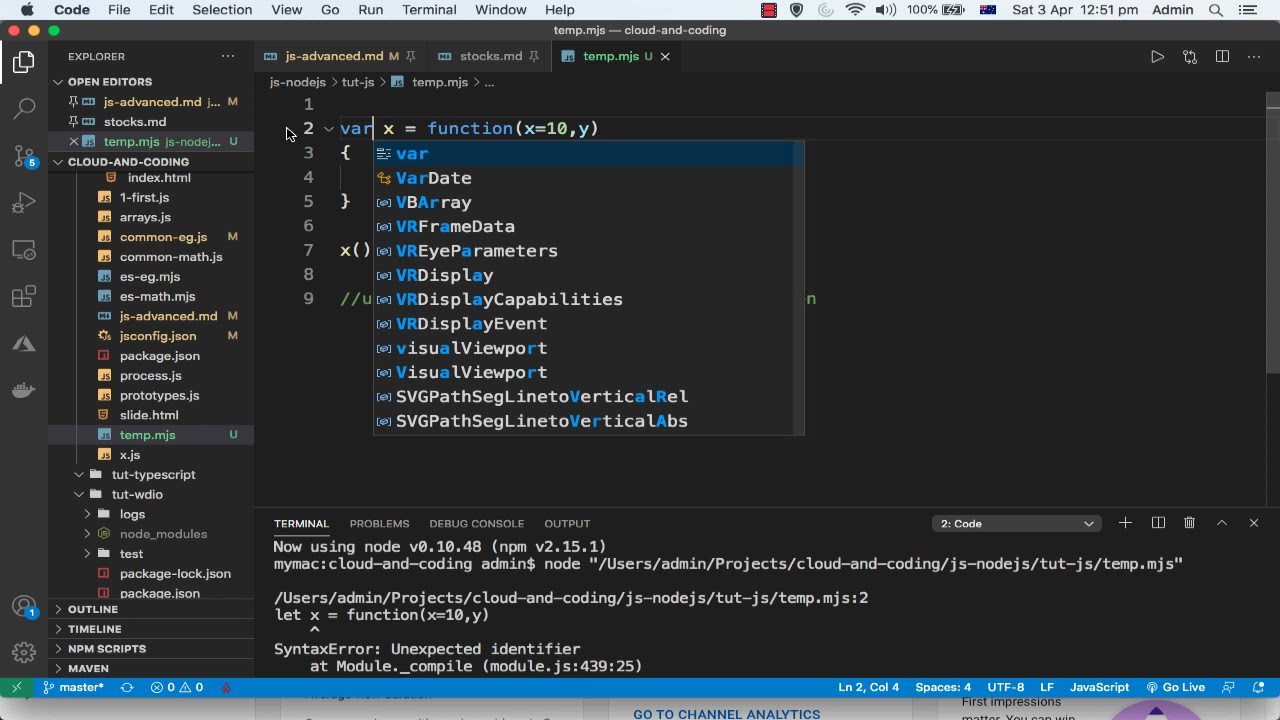Expand the node_modules folder
The width and height of the screenshot is (1280, 720).
[x=87, y=534]
